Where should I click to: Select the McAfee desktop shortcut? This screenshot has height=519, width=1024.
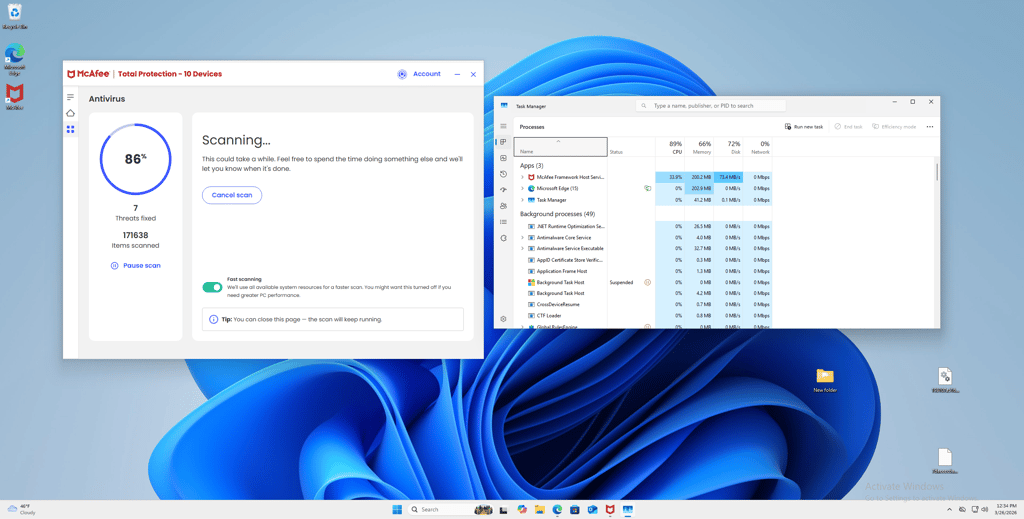[x=14, y=97]
